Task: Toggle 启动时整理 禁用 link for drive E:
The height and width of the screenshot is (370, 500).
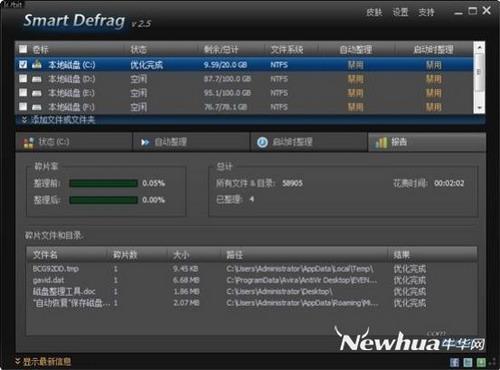Action: click(434, 93)
